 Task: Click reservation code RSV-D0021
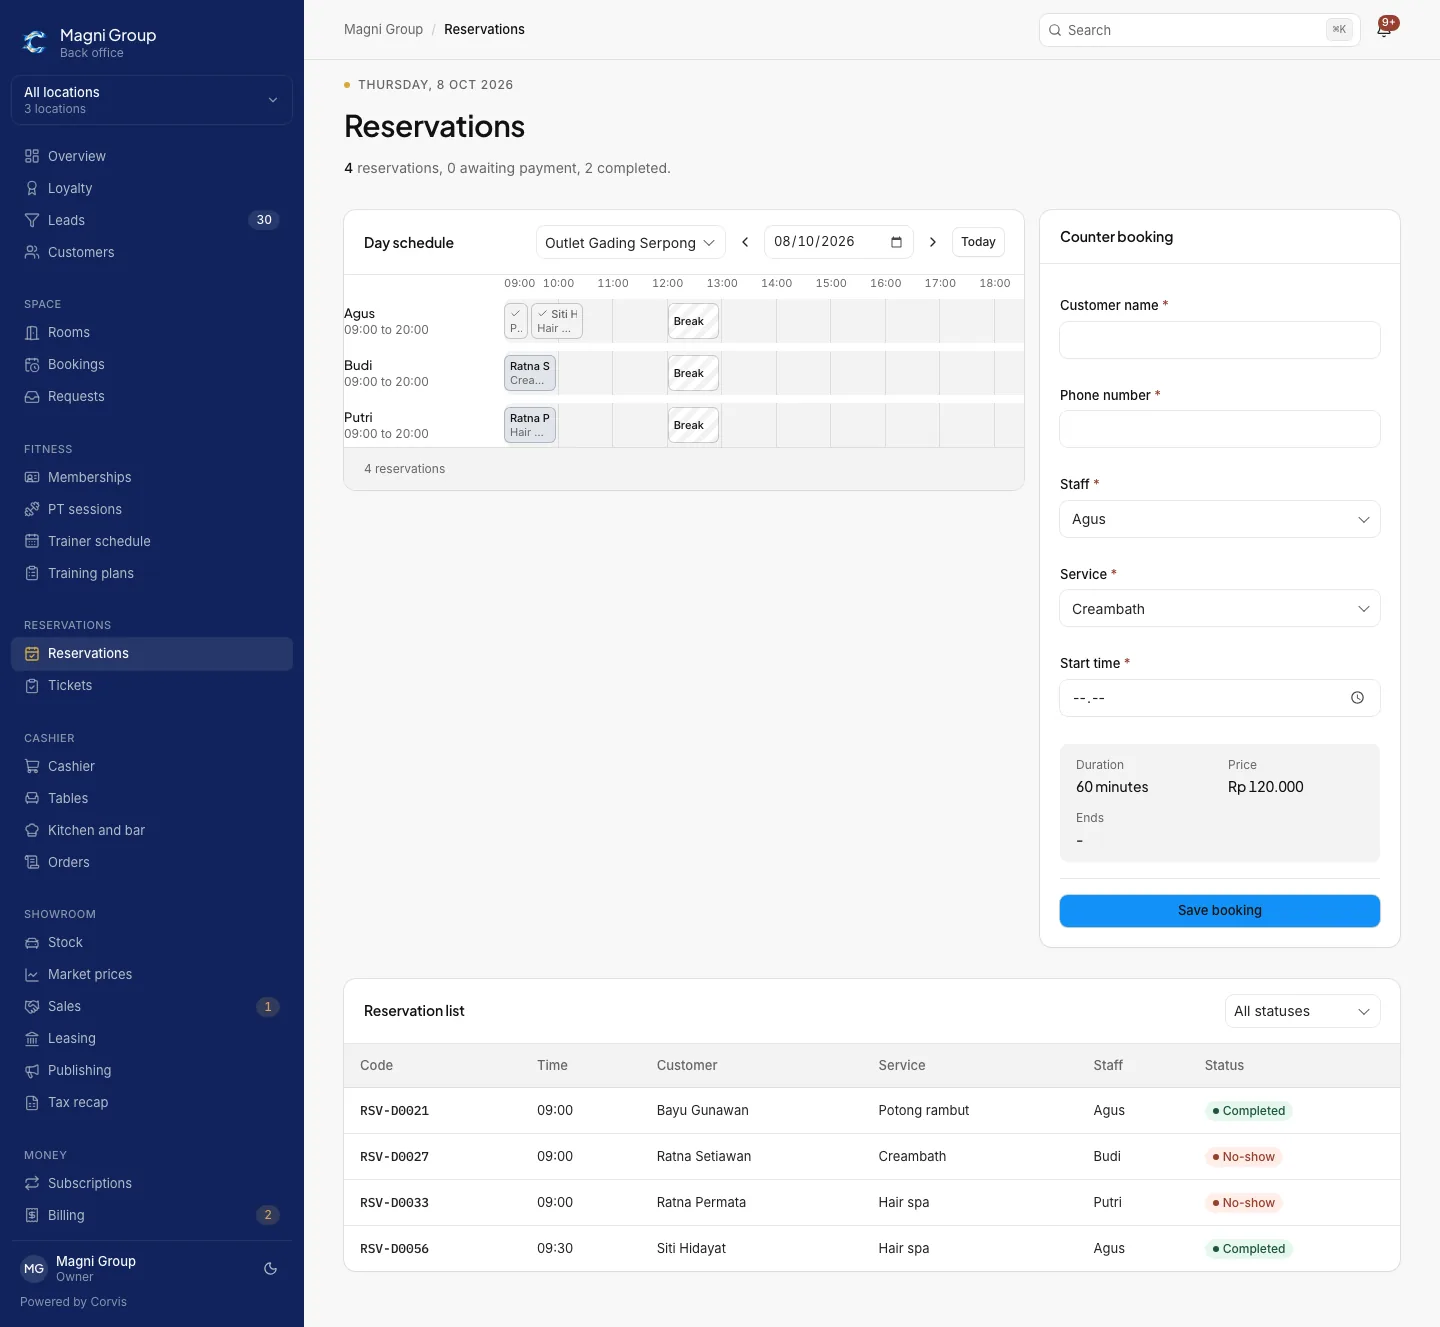tap(394, 1111)
